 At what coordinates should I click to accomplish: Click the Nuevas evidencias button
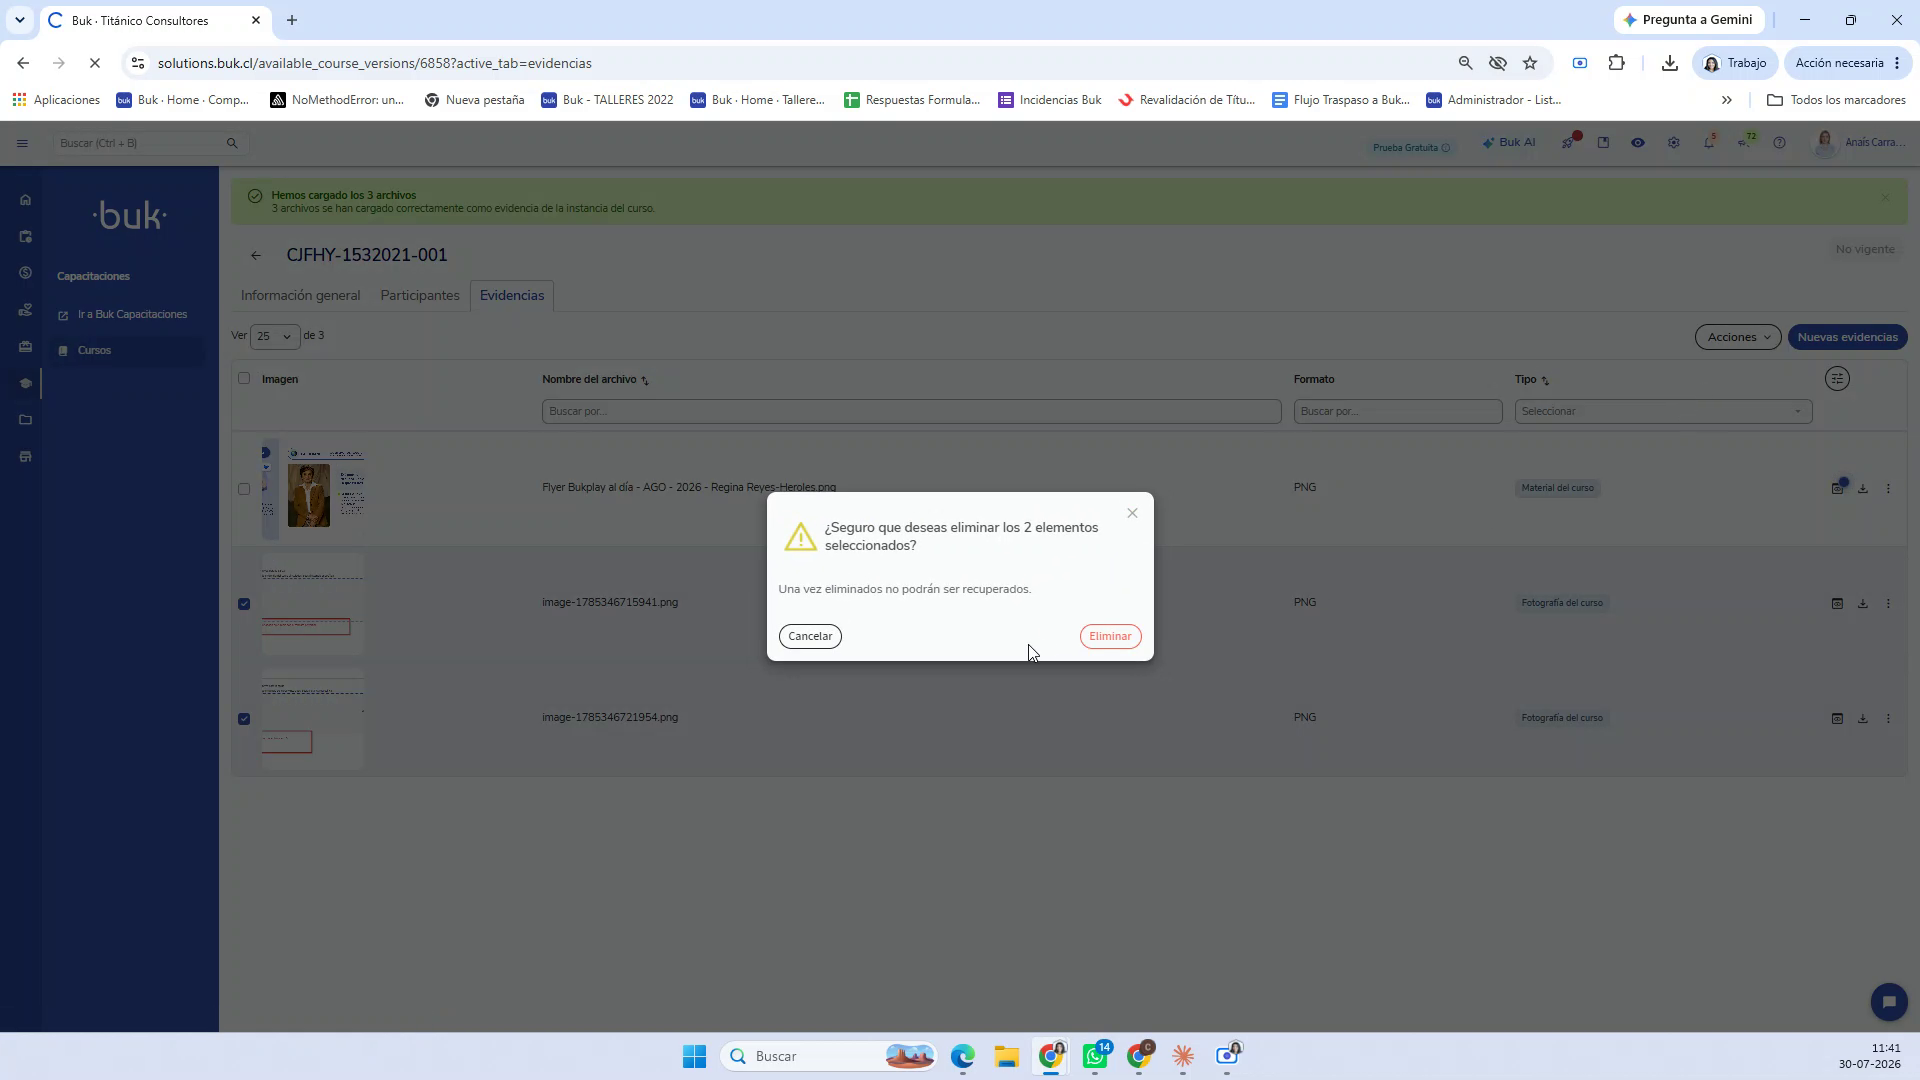[1847, 337]
